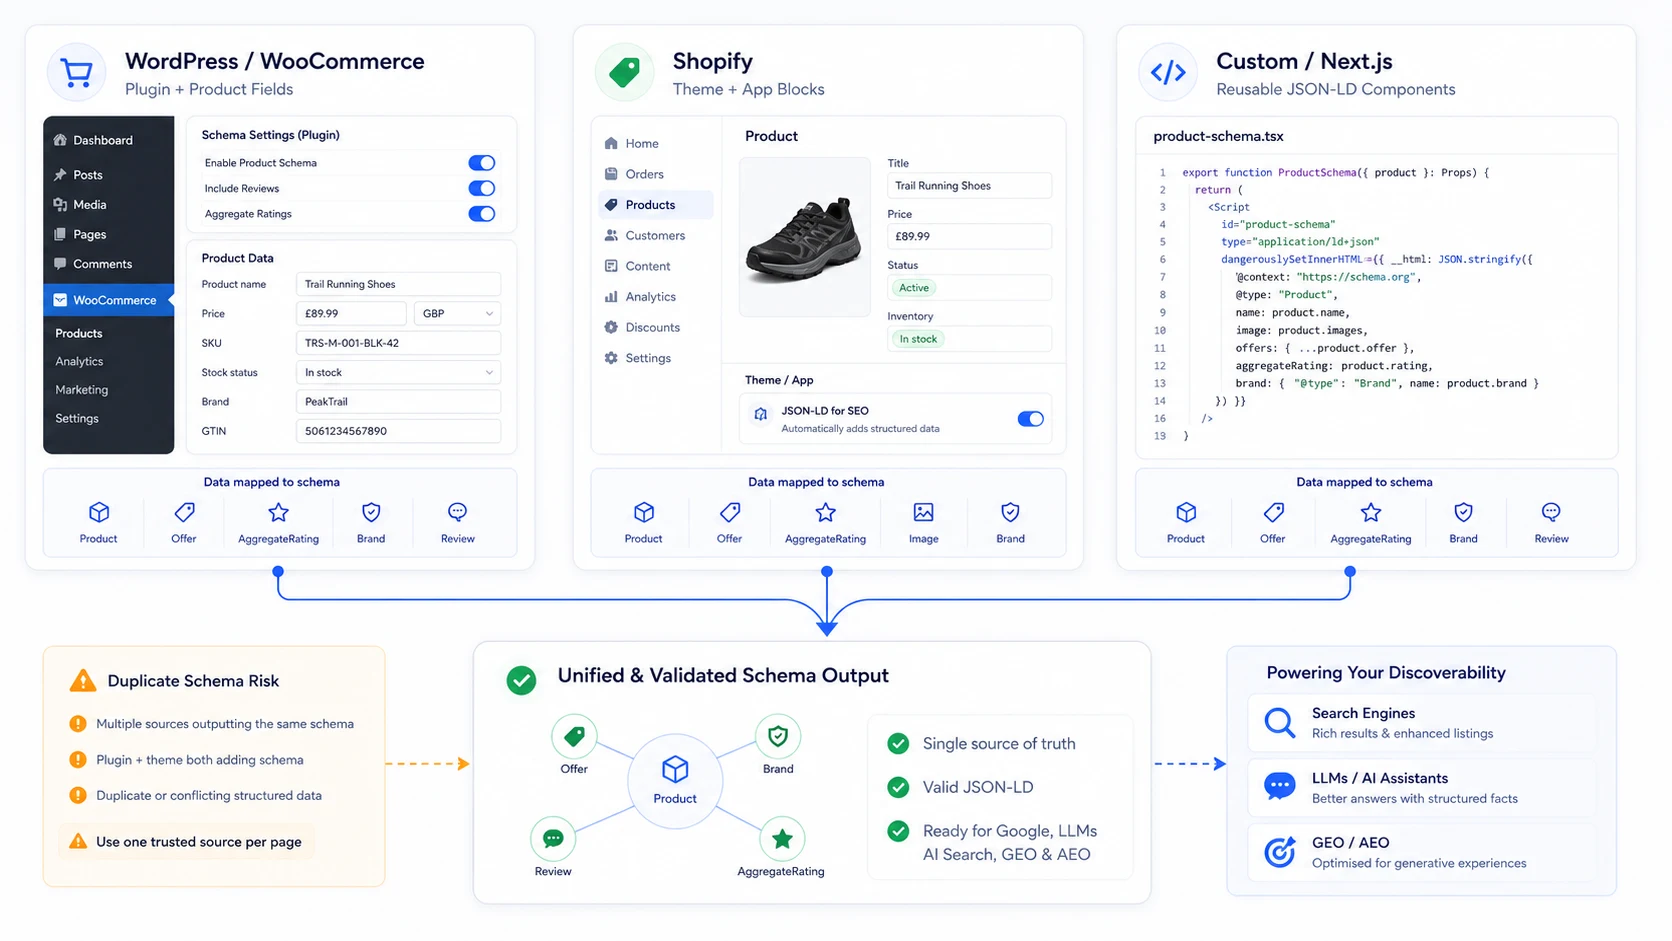
Task: Open the GEO / AEO card
Action: coord(1421,852)
